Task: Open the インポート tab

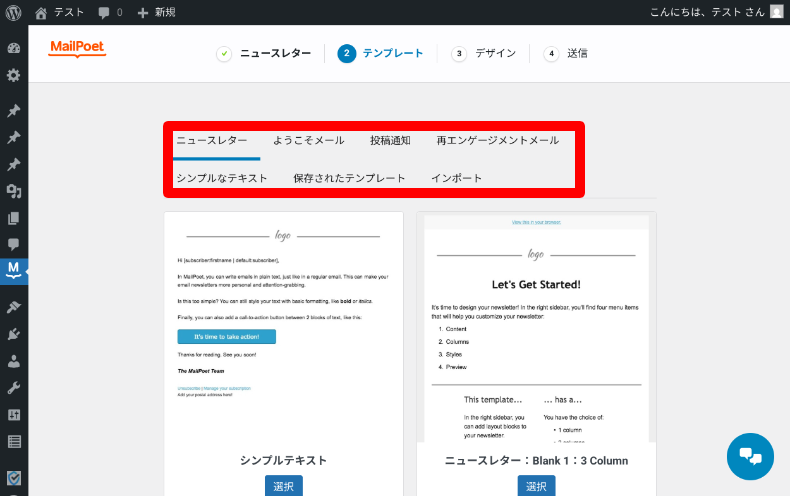Action: [x=456, y=178]
